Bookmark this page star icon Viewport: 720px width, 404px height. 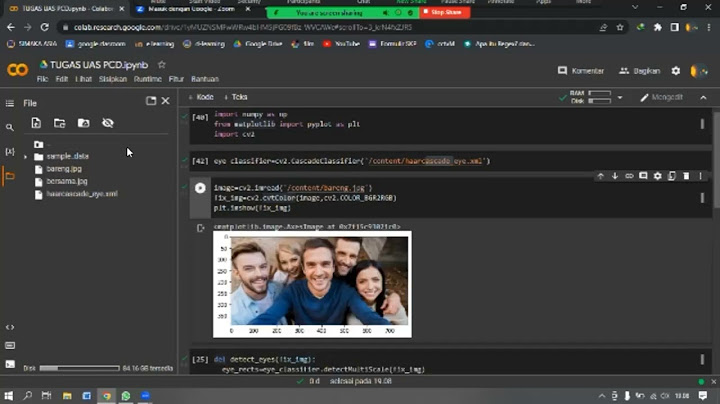coord(620,28)
